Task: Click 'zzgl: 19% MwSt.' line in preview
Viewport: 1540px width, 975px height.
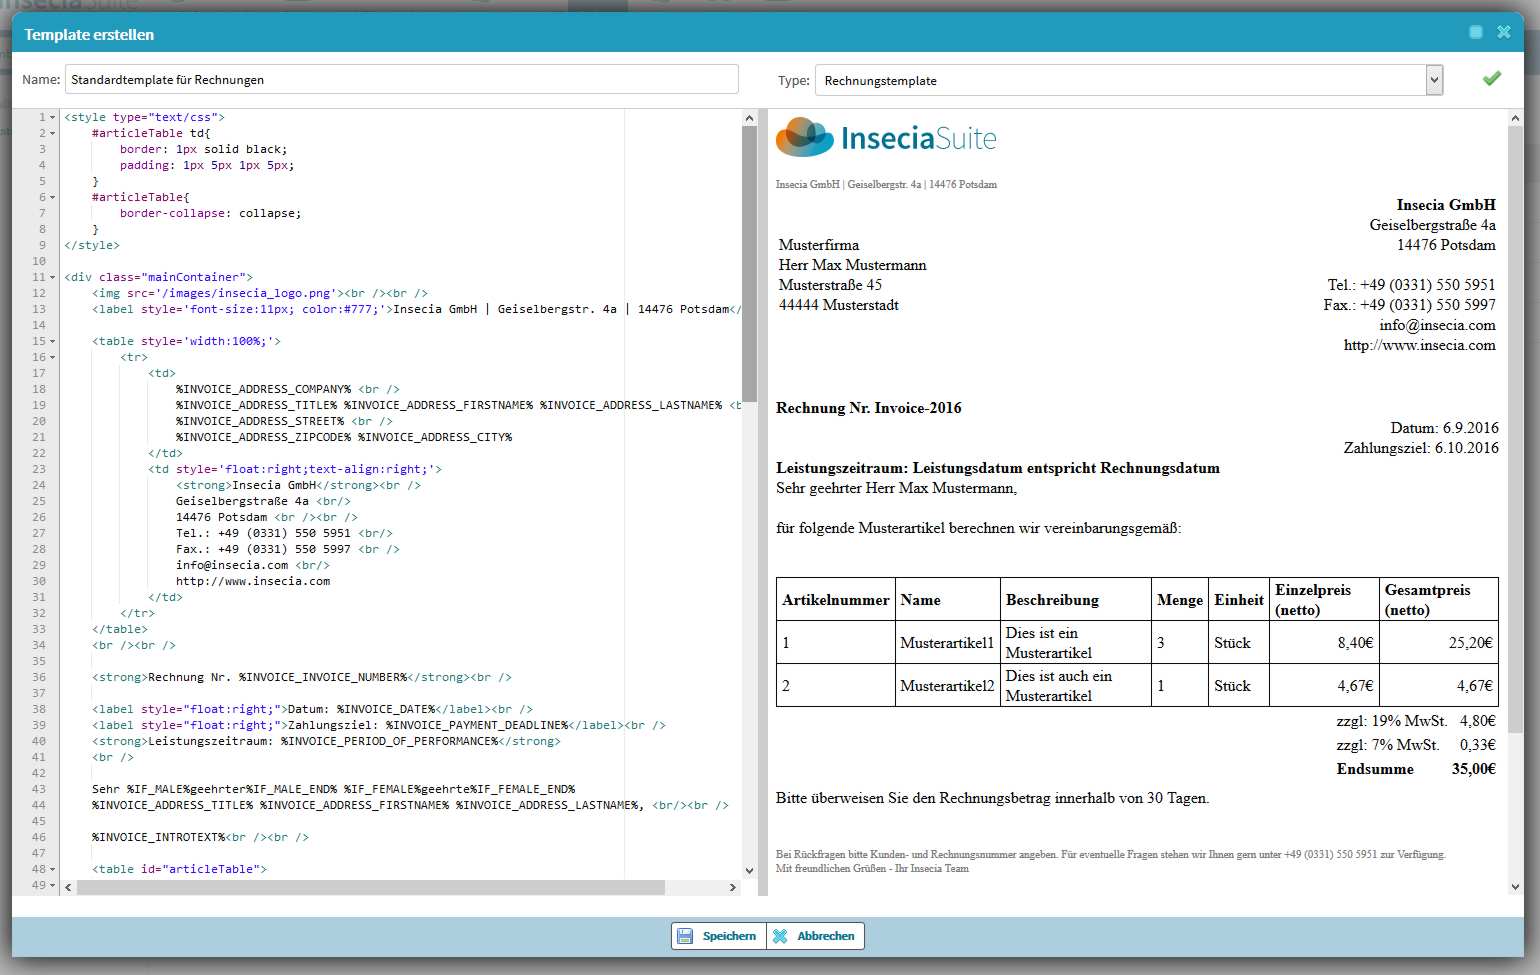Action: [x=1392, y=721]
